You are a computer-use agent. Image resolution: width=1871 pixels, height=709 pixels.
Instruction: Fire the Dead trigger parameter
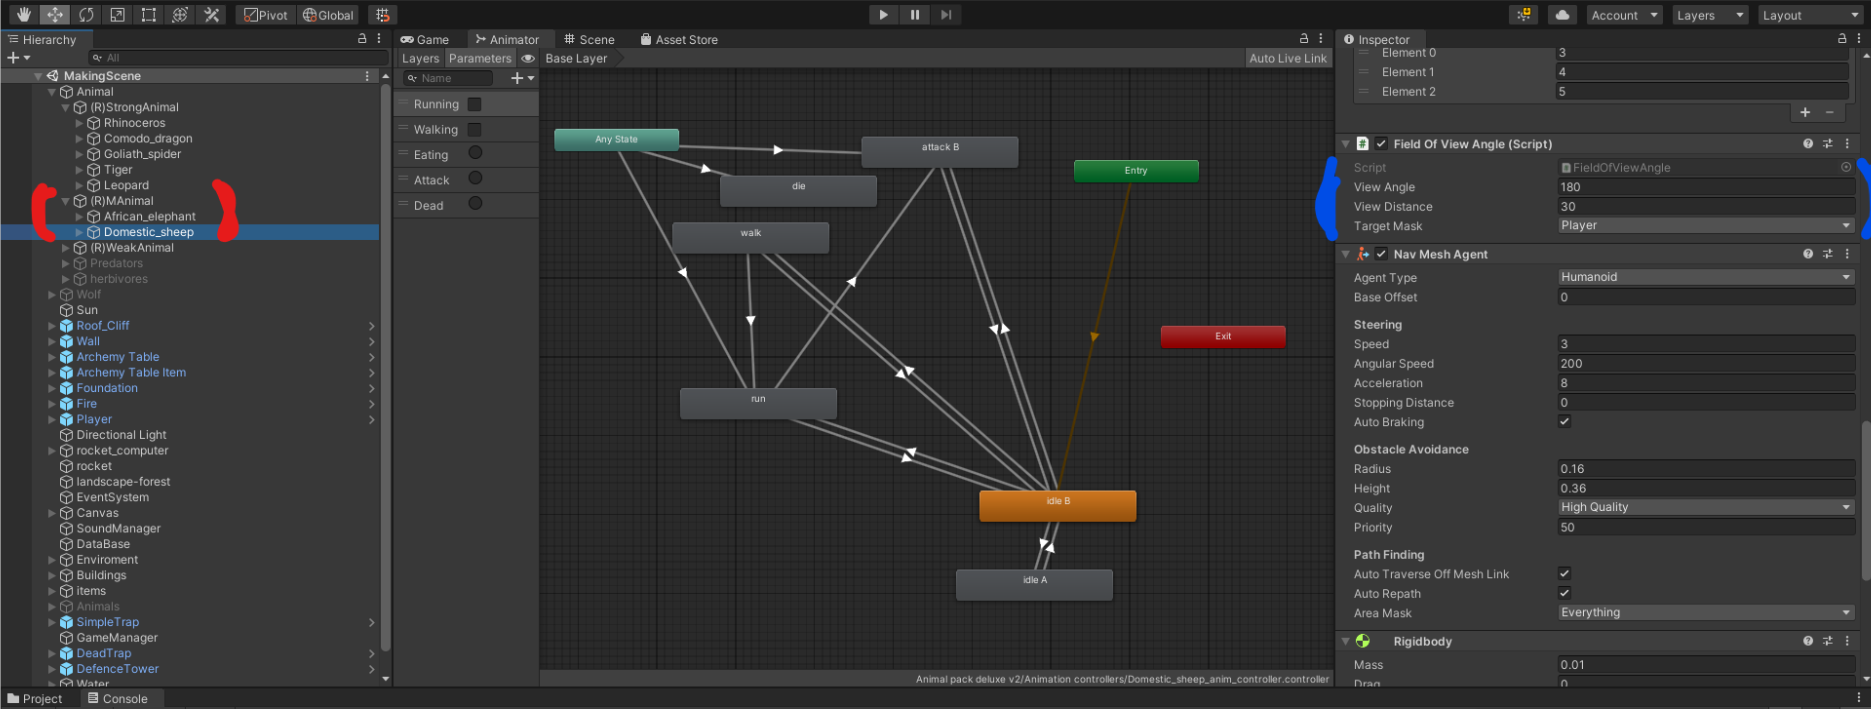(476, 203)
